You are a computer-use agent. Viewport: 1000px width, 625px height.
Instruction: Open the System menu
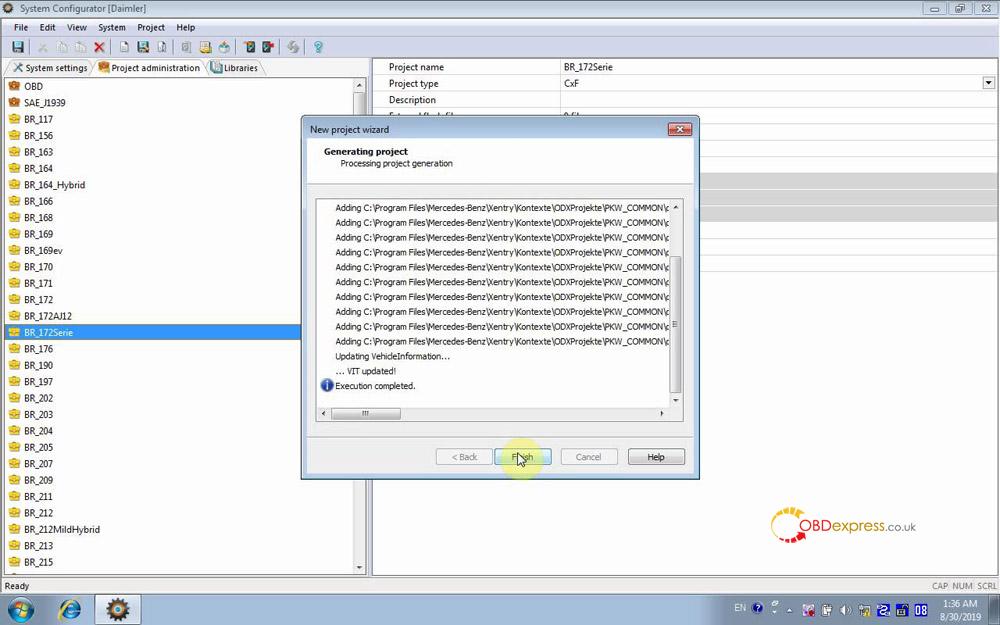pos(112,27)
